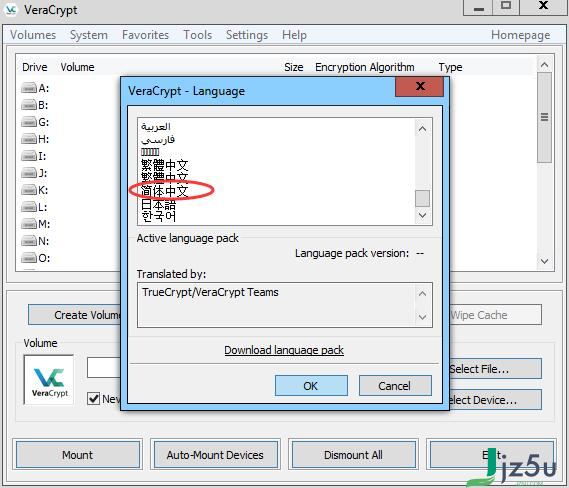Click the Select Device... button
This screenshot has width=569, height=488.
495,400
